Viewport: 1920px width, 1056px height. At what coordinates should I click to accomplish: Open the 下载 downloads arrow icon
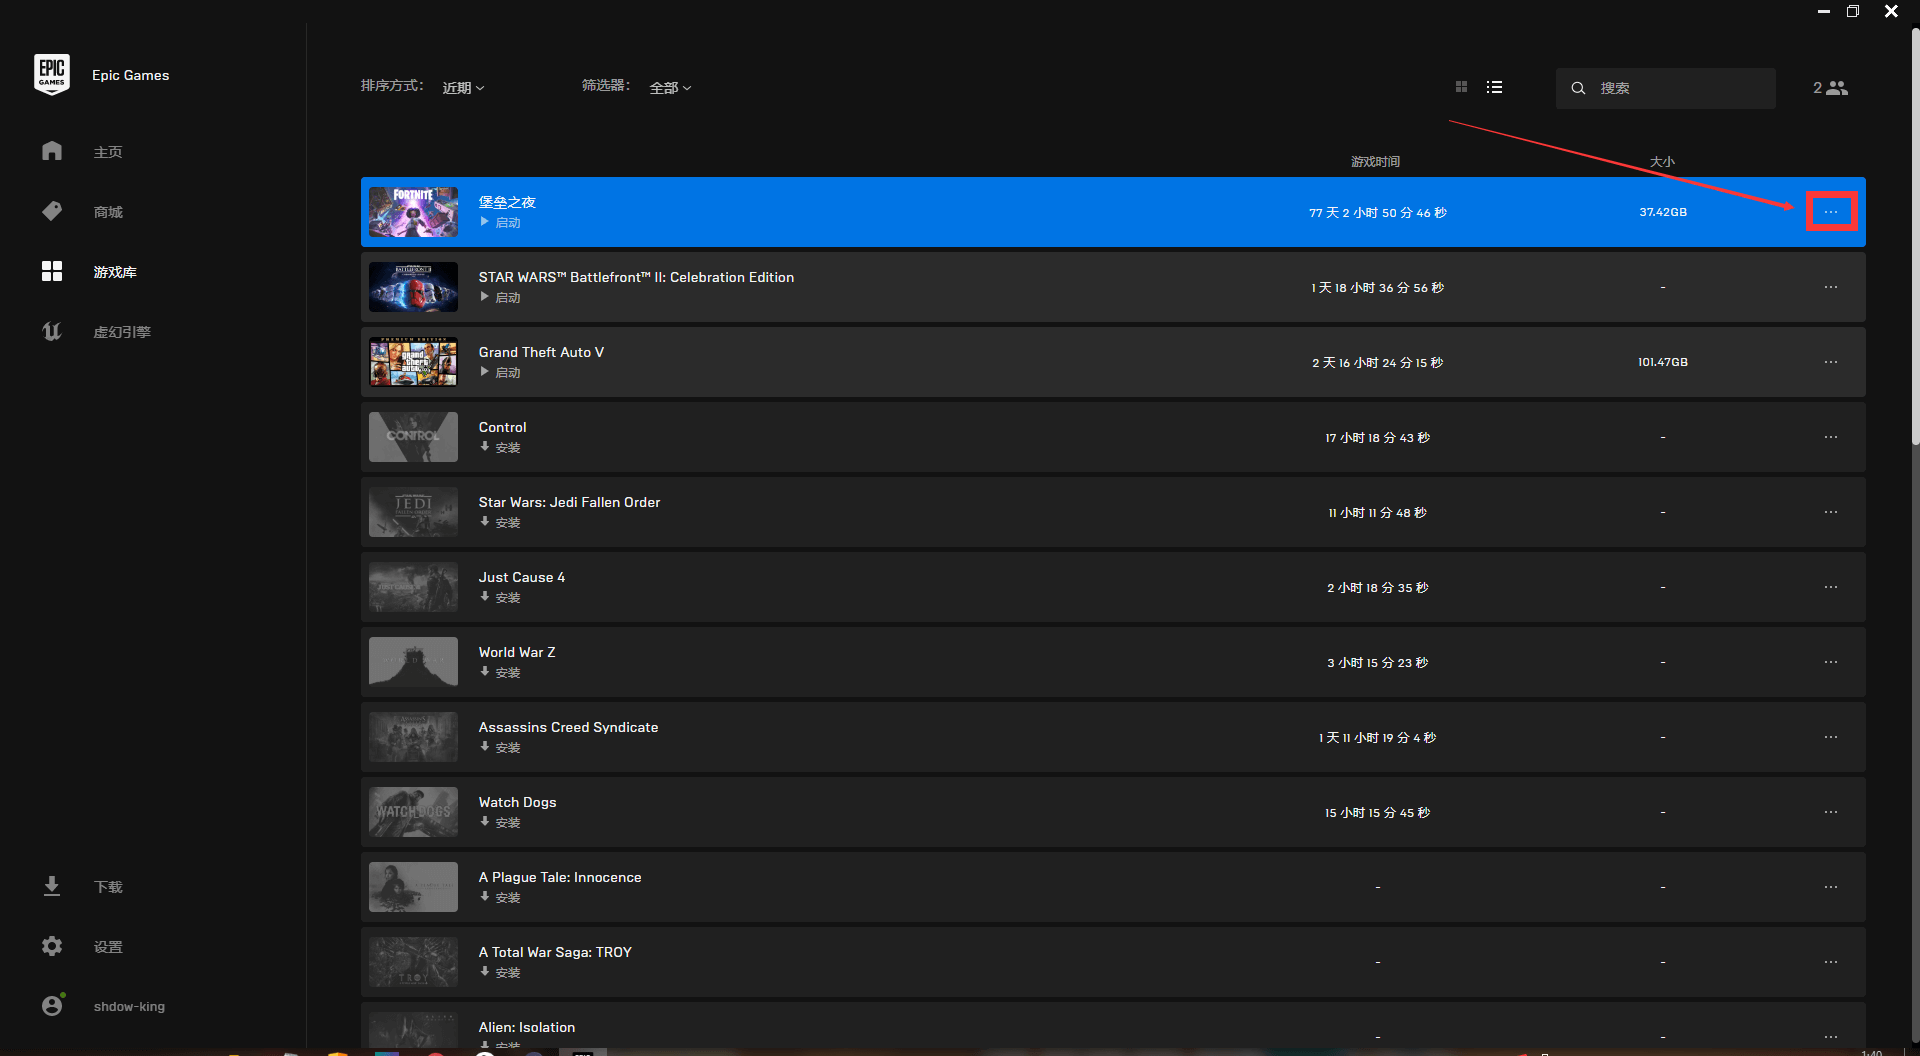coord(52,886)
